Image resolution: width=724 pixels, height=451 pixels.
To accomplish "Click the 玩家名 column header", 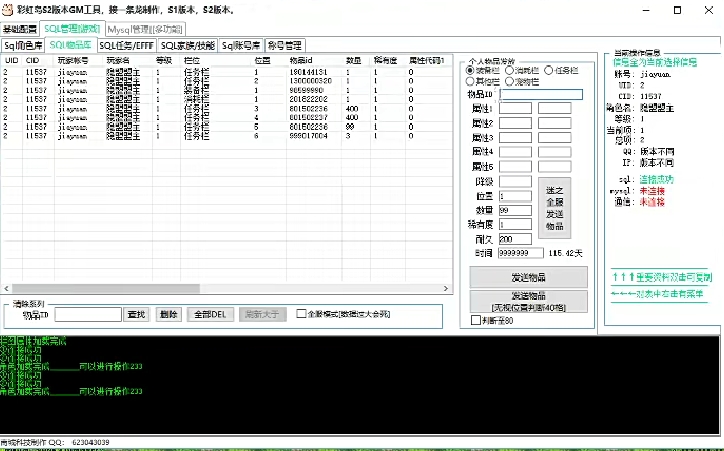I will (x=128, y=60).
